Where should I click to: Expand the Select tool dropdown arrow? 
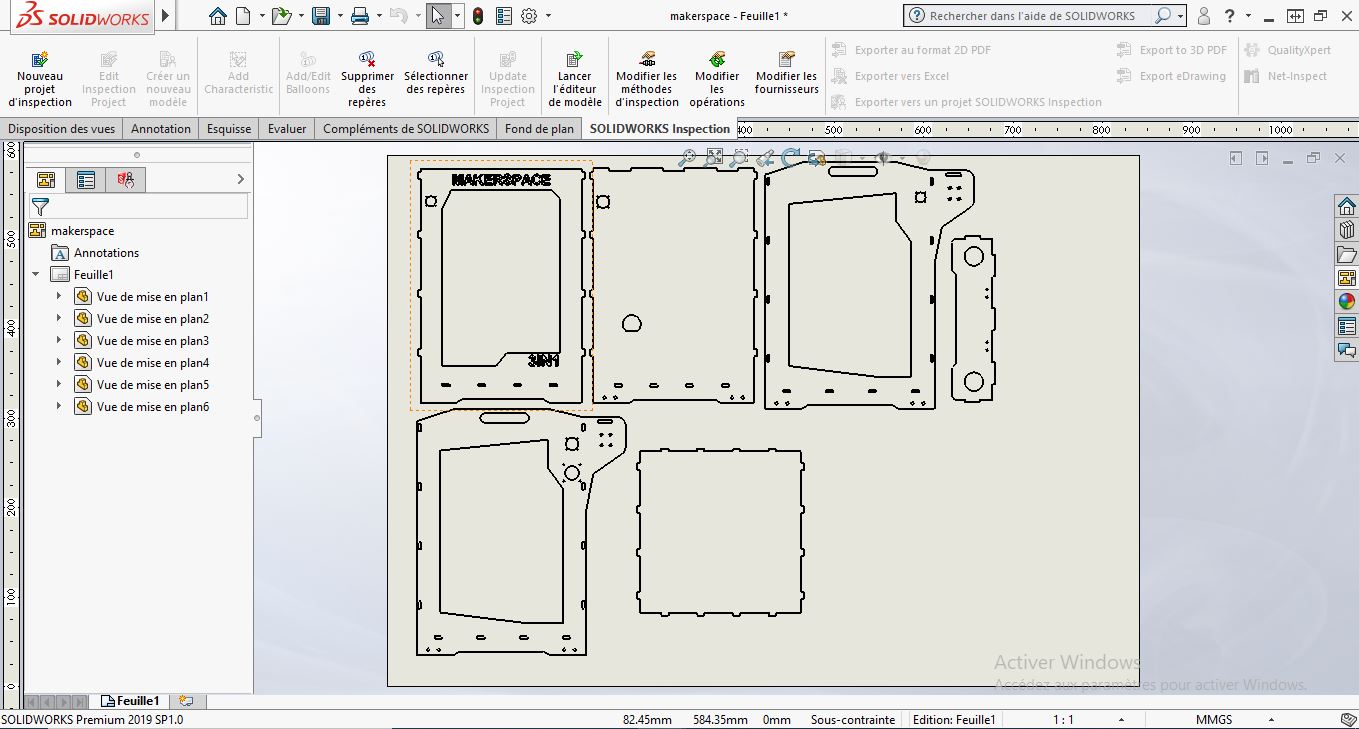tap(457, 16)
